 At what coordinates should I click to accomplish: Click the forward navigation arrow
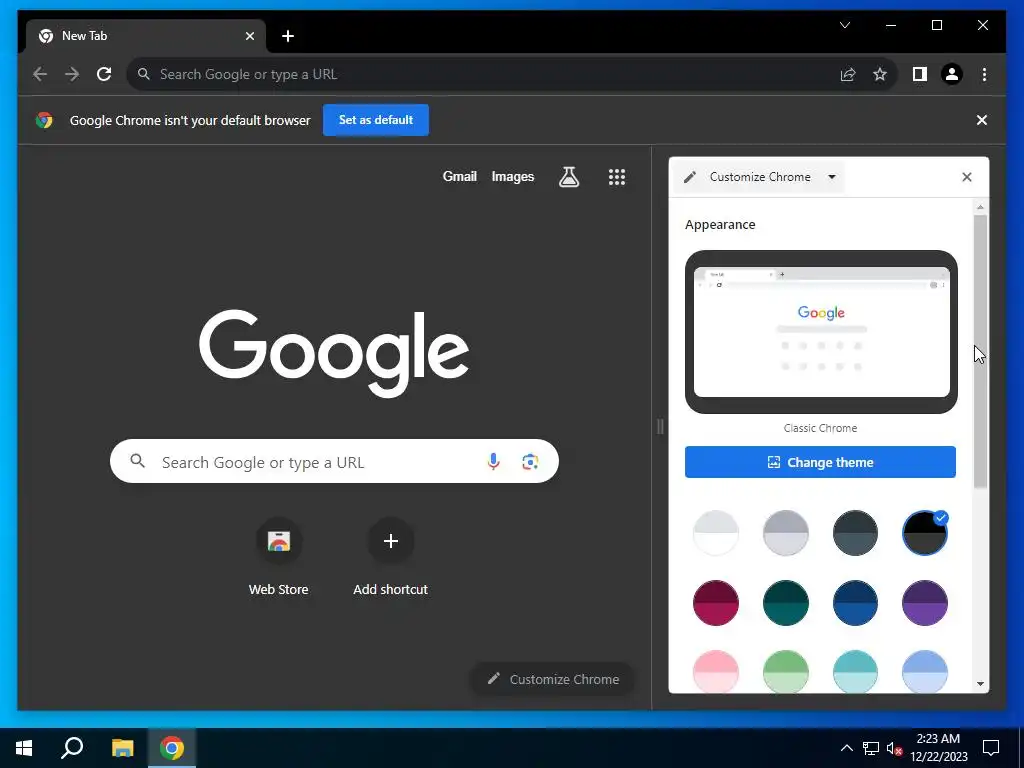pos(72,74)
